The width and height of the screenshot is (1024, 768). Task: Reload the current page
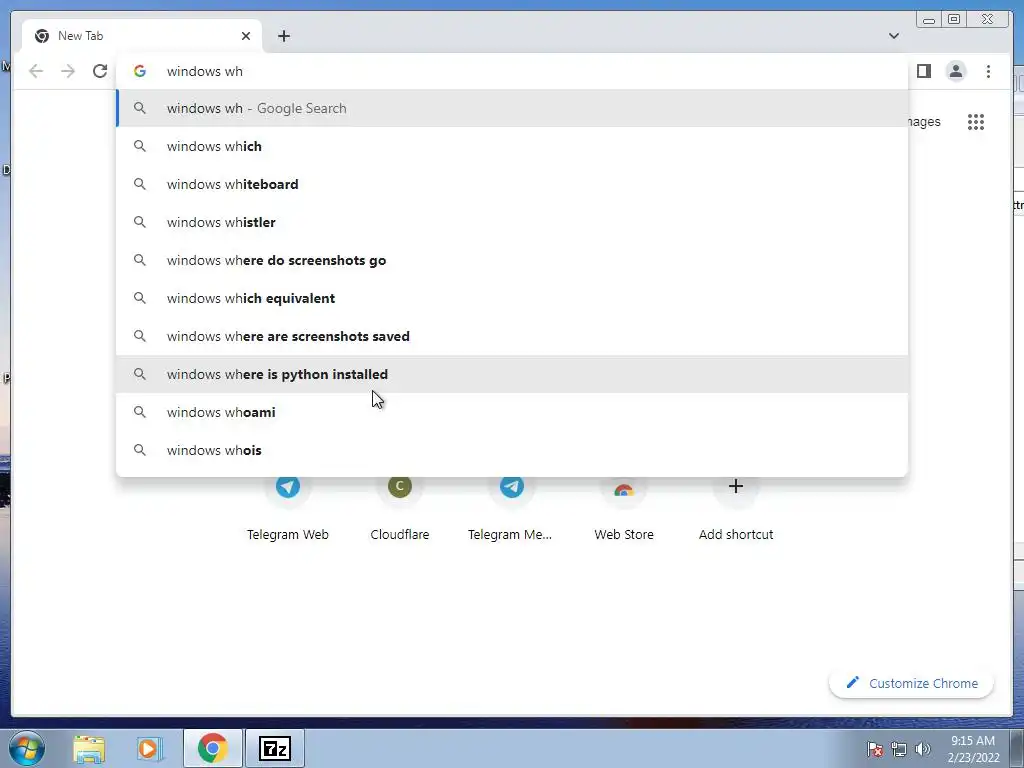tap(100, 71)
